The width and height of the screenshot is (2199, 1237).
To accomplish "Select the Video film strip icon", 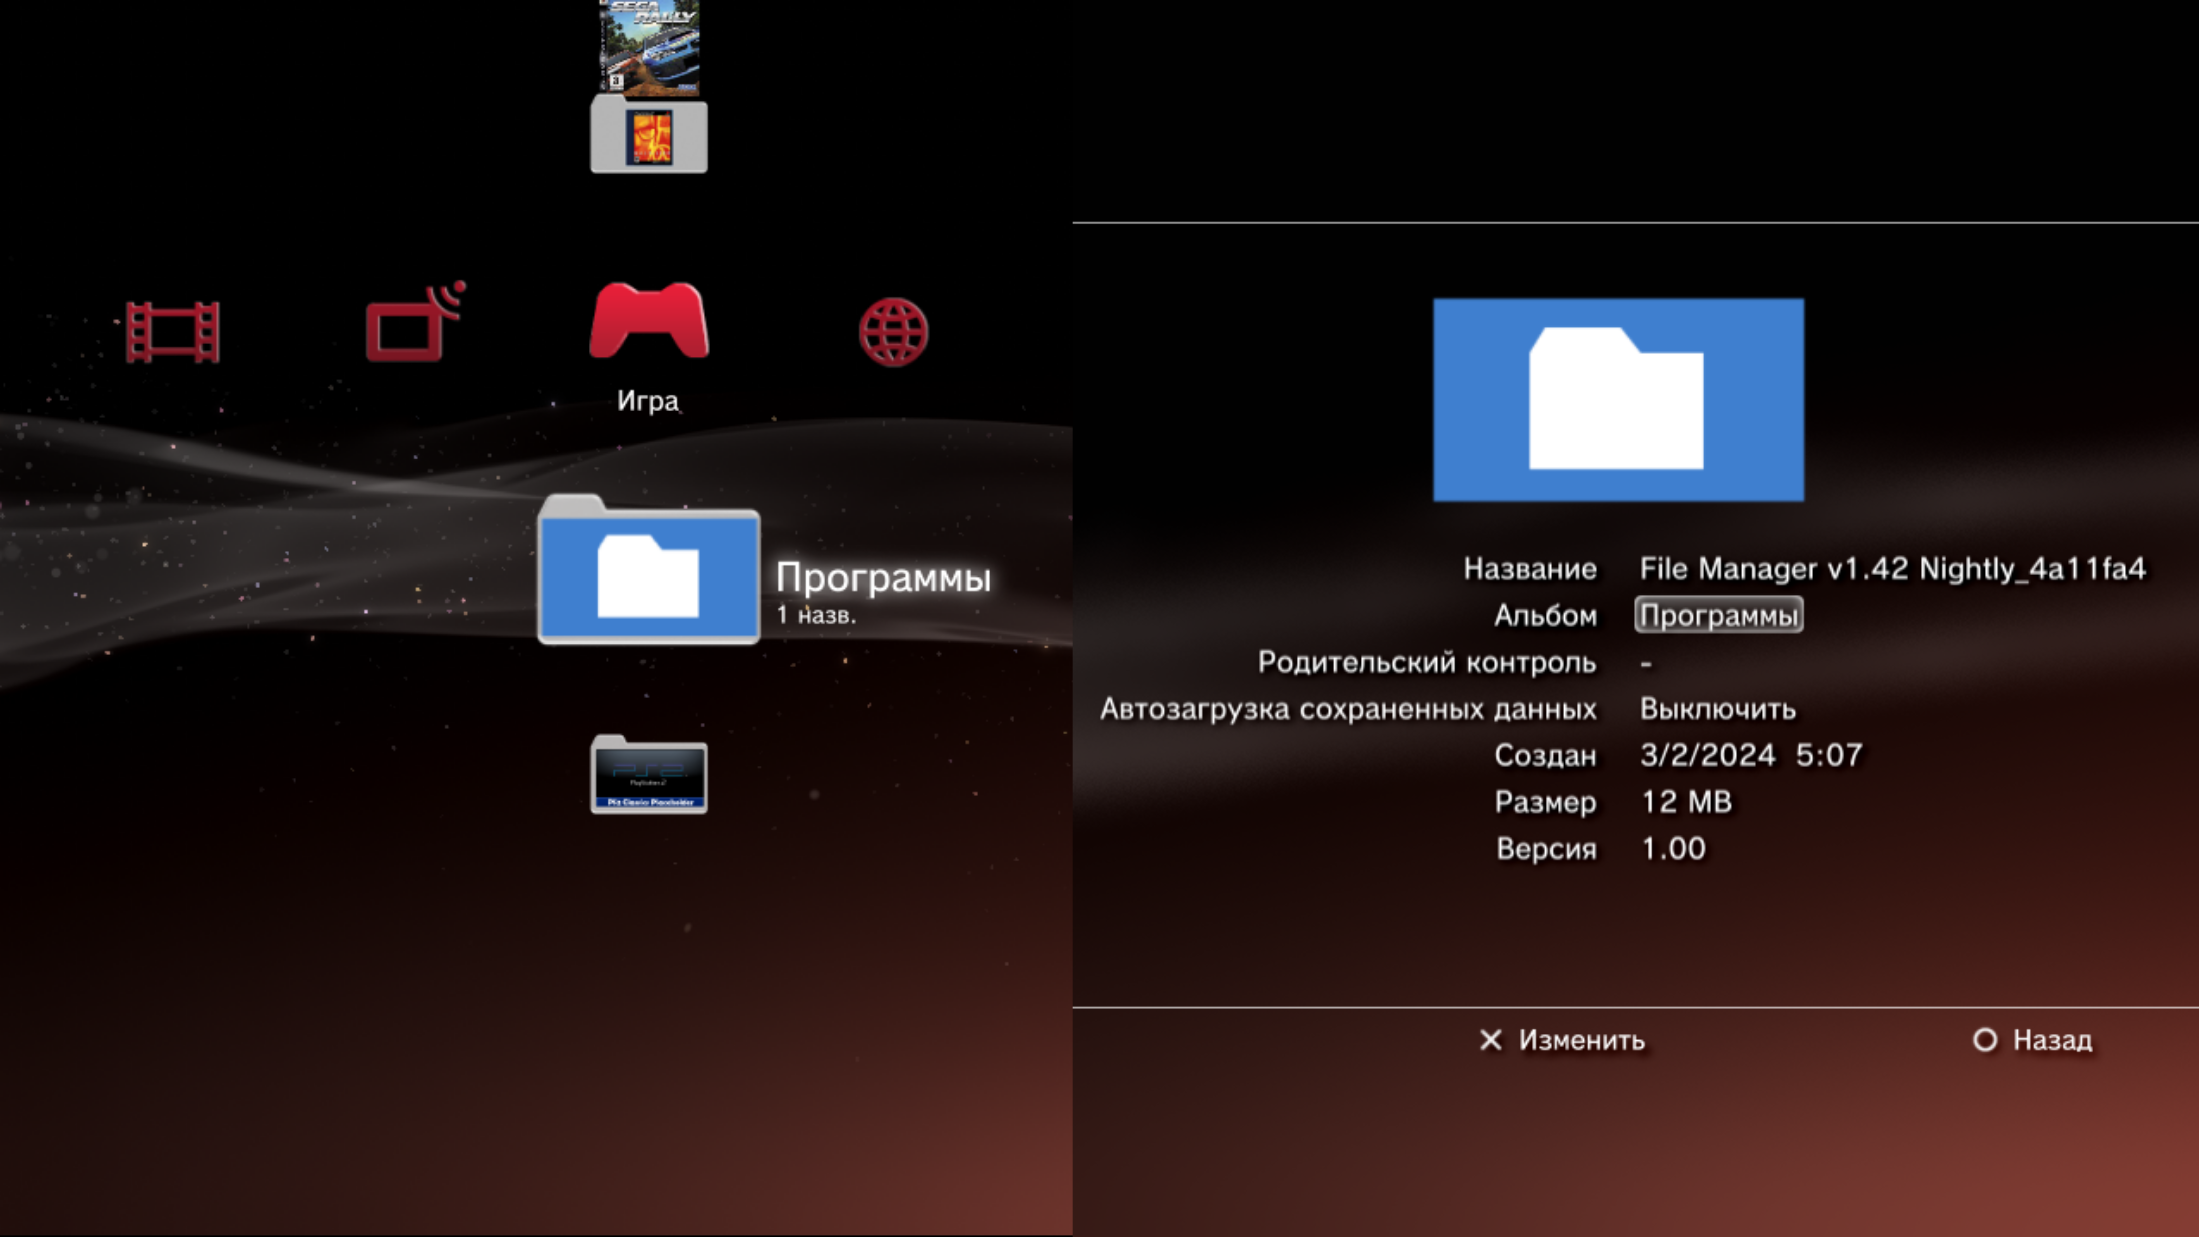I will coord(172,332).
